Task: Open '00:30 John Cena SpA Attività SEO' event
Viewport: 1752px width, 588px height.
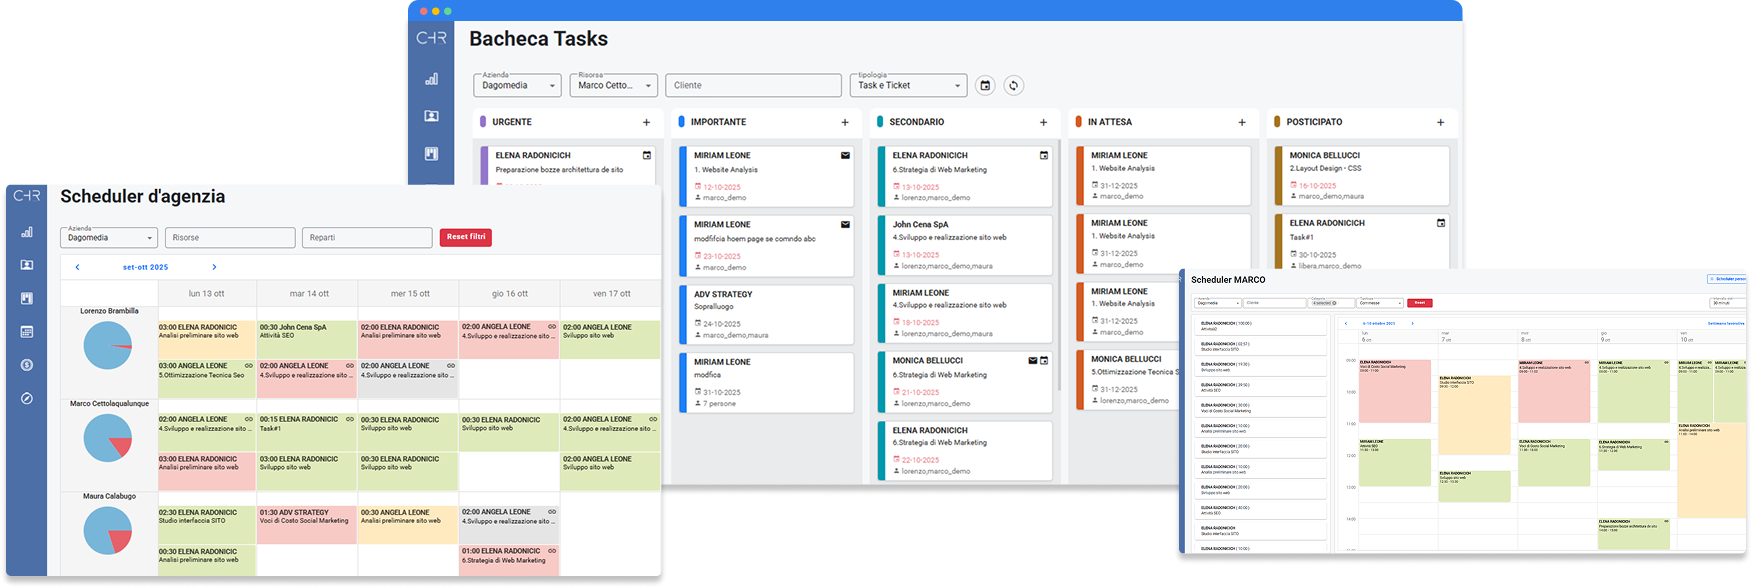Action: [307, 340]
